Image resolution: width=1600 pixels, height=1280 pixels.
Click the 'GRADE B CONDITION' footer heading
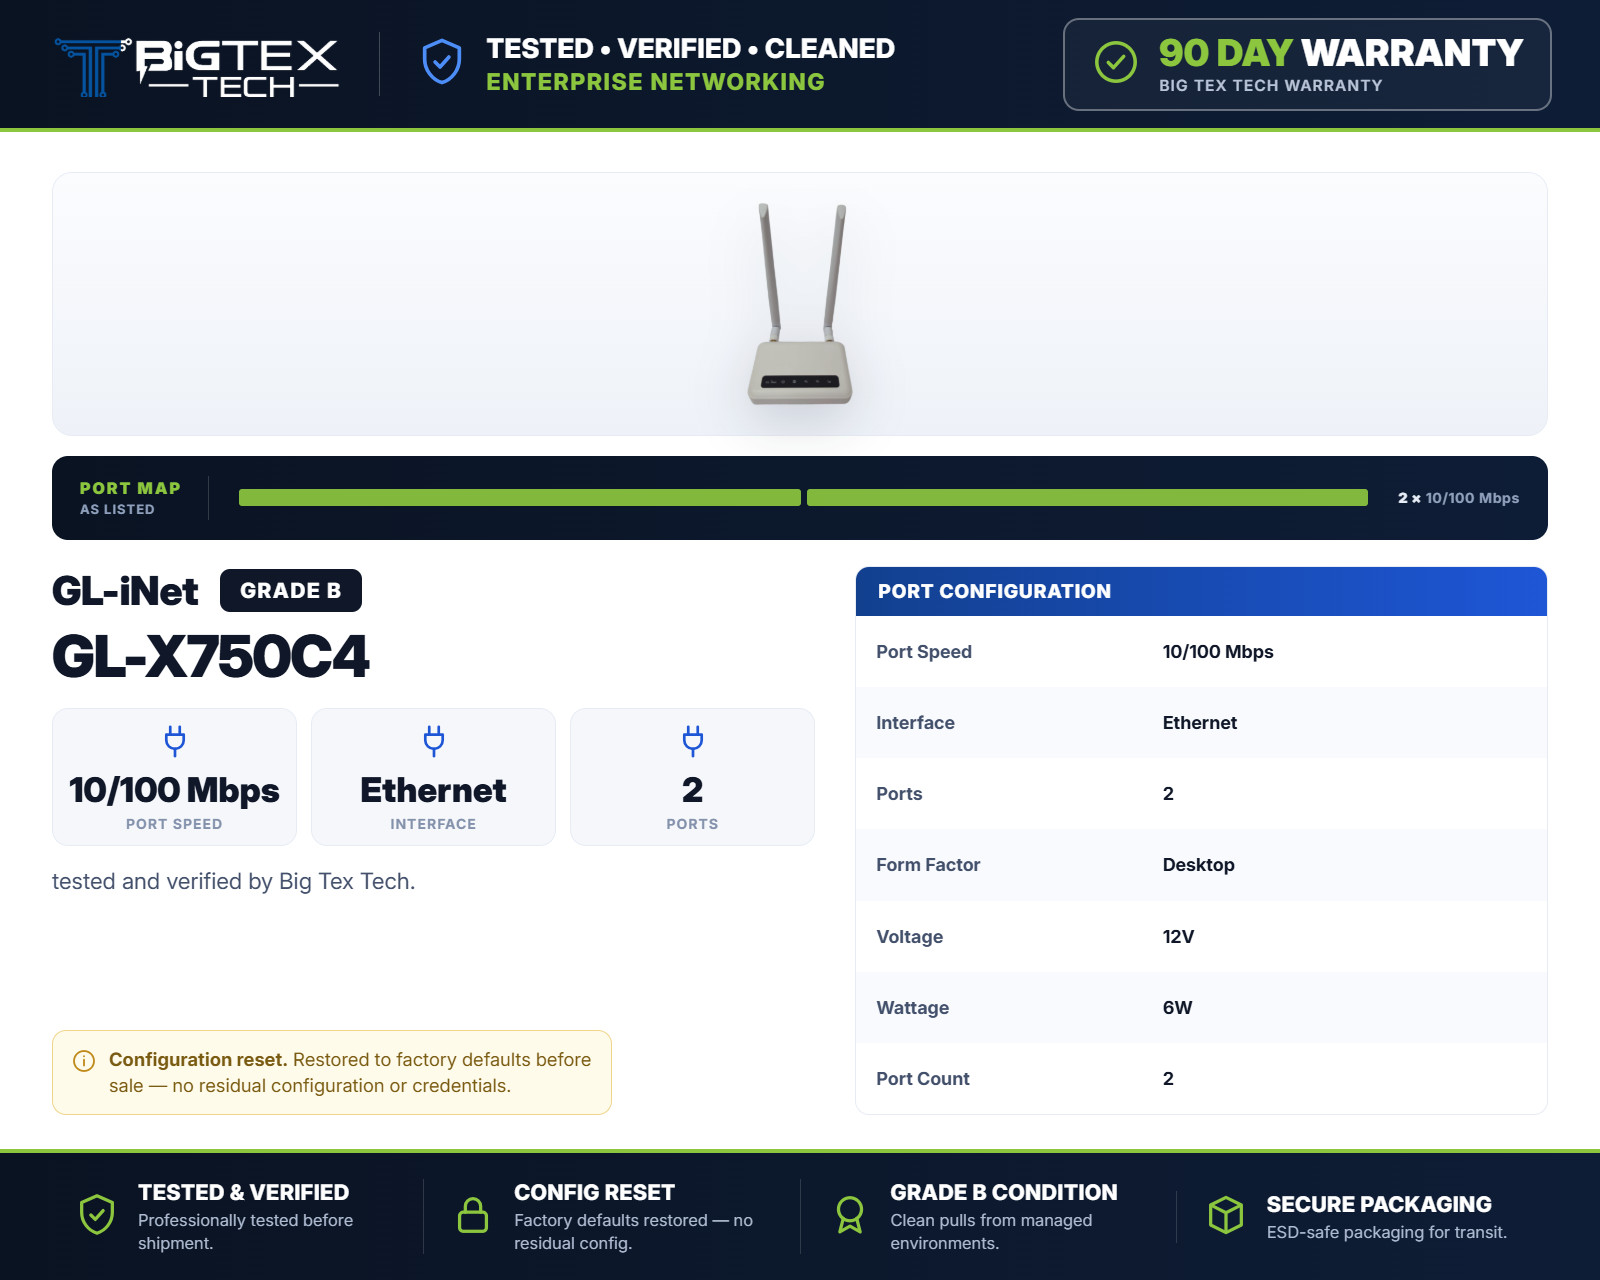point(1004,1192)
